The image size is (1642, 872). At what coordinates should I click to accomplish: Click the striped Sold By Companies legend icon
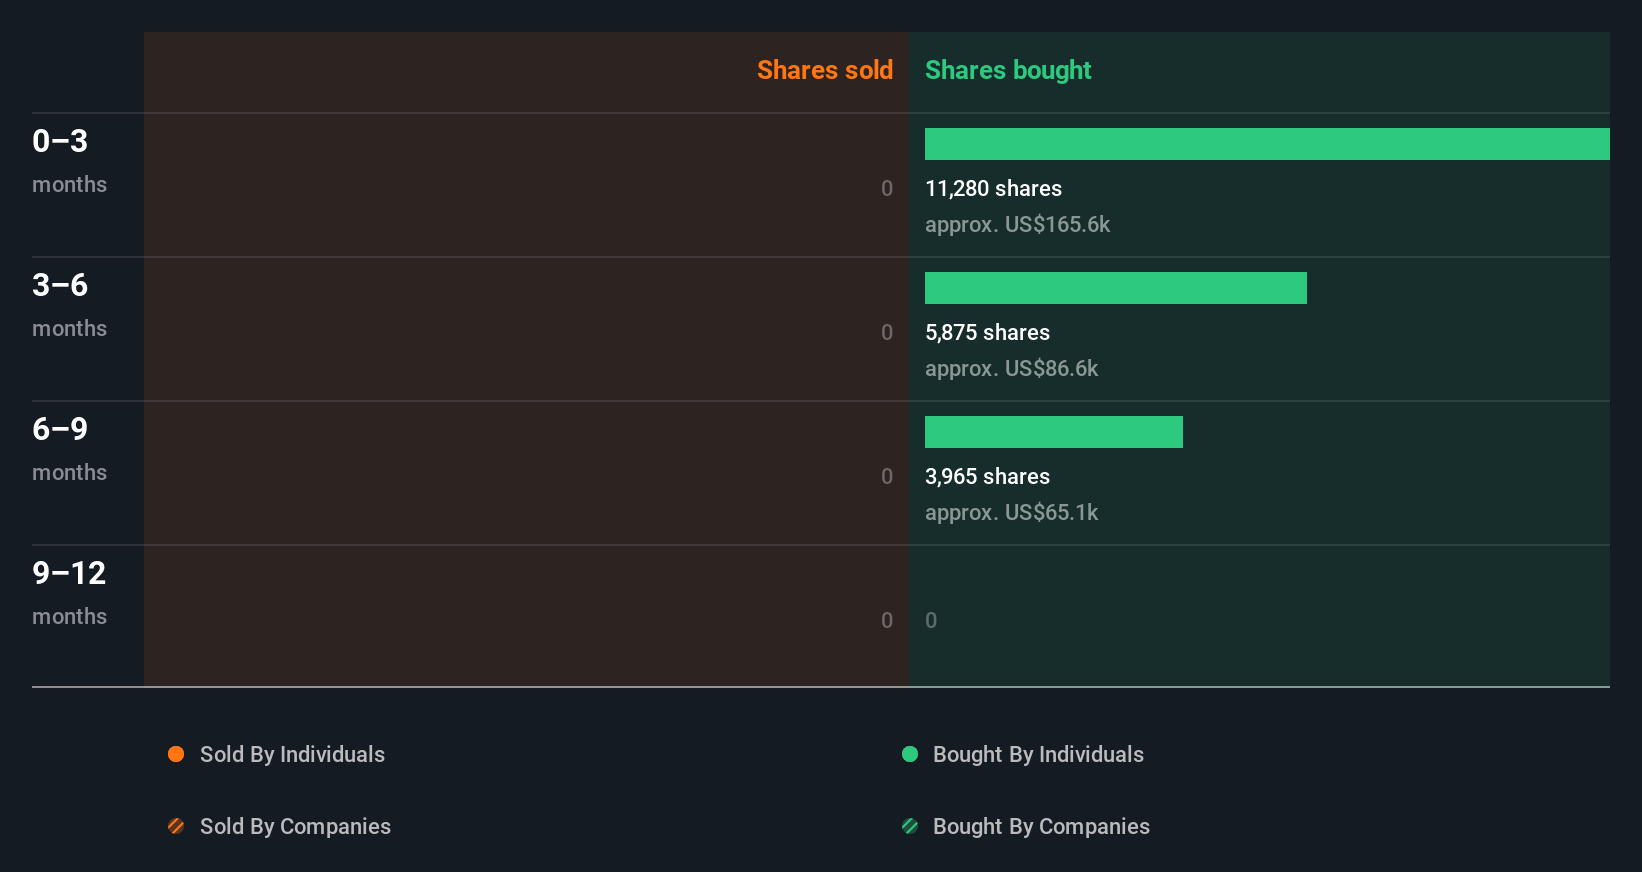[x=176, y=826]
